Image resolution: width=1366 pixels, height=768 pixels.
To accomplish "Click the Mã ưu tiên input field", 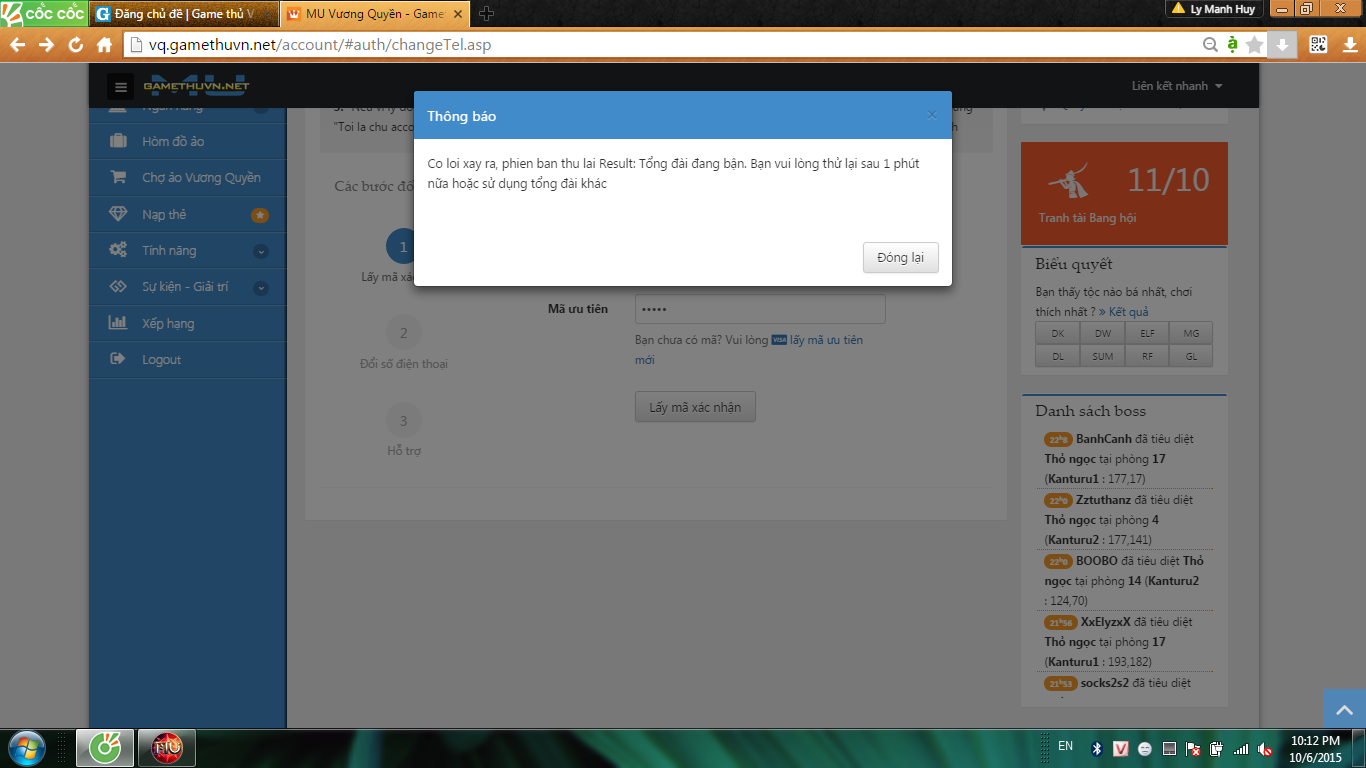I will [760, 309].
